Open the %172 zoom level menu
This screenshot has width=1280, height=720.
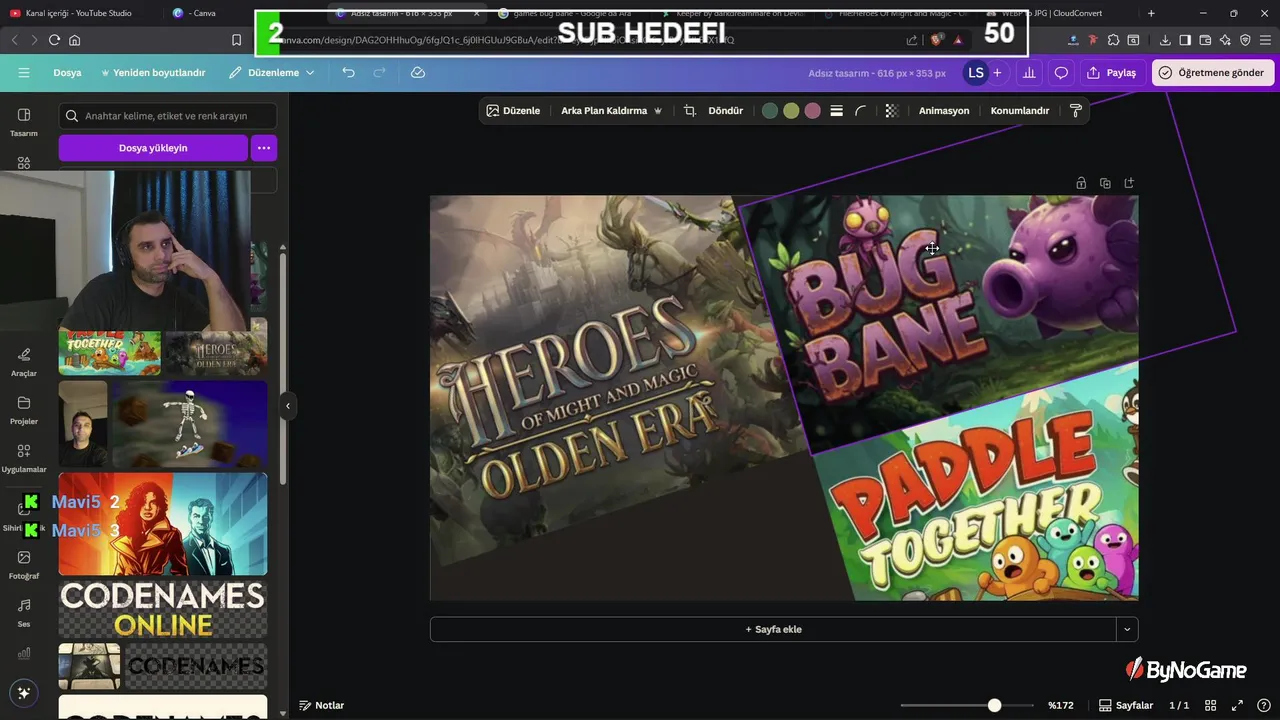point(1061,705)
